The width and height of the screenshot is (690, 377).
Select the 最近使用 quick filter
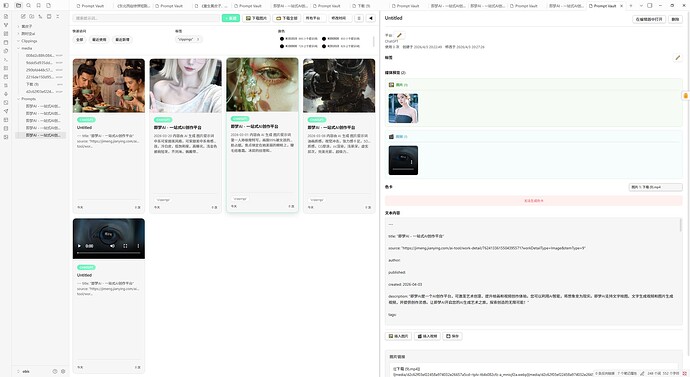[99, 40]
